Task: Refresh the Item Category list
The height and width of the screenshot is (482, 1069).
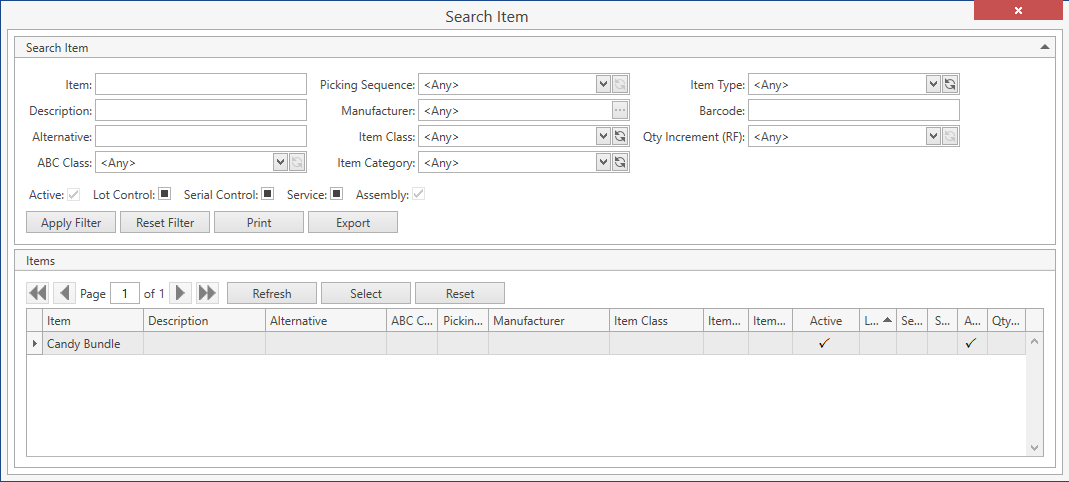Action: [620, 162]
